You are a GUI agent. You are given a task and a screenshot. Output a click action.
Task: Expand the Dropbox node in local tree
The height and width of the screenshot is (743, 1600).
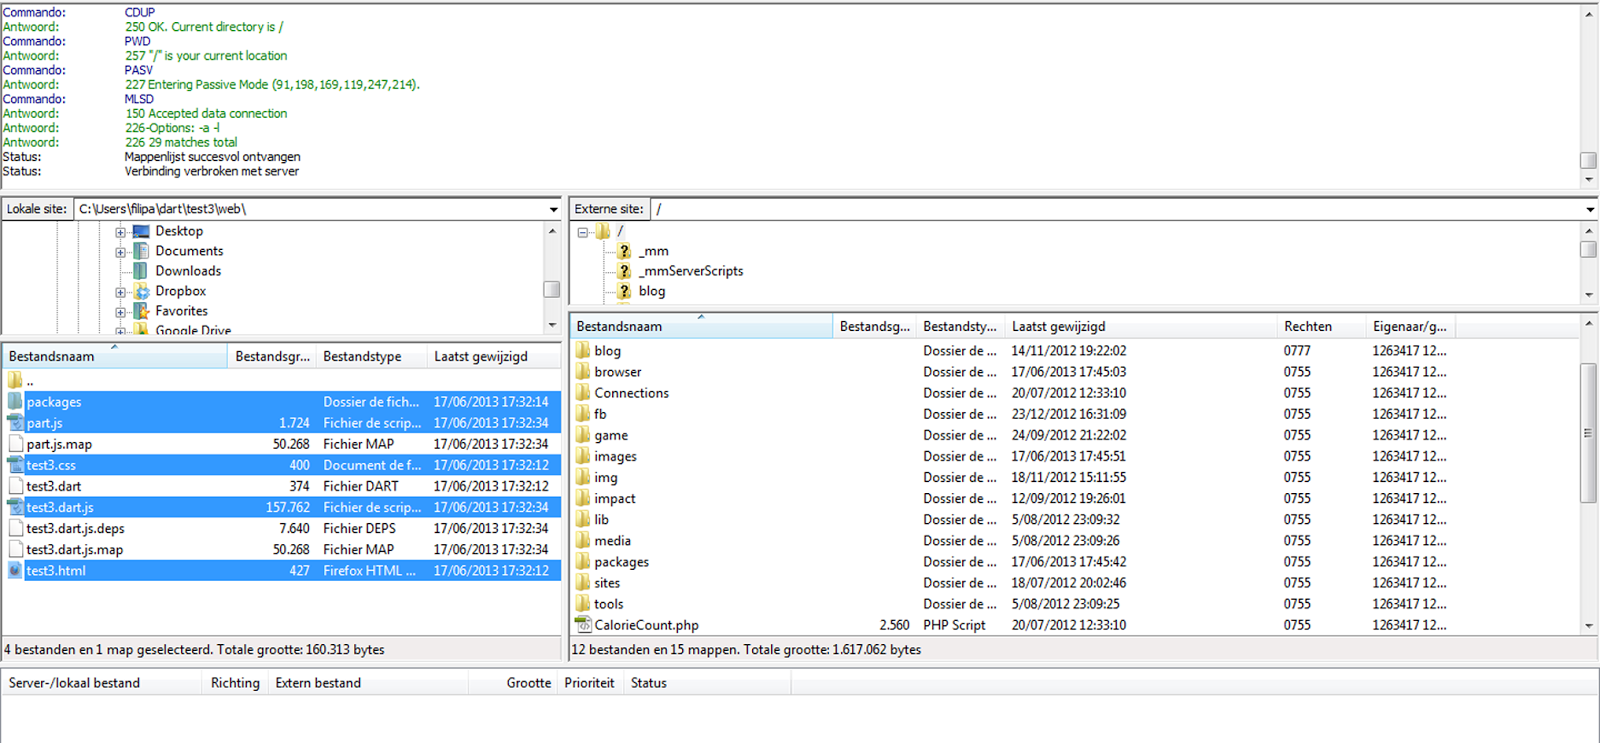click(x=120, y=292)
